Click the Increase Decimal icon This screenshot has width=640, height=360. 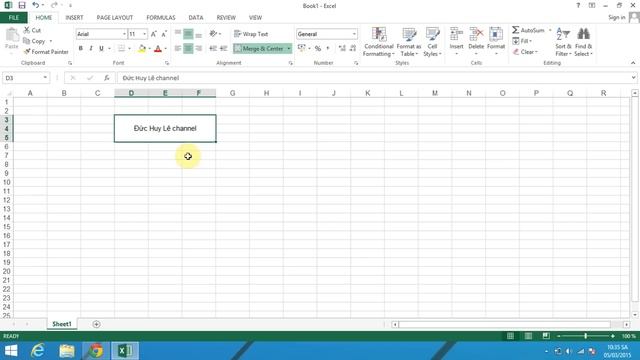tap(342, 48)
